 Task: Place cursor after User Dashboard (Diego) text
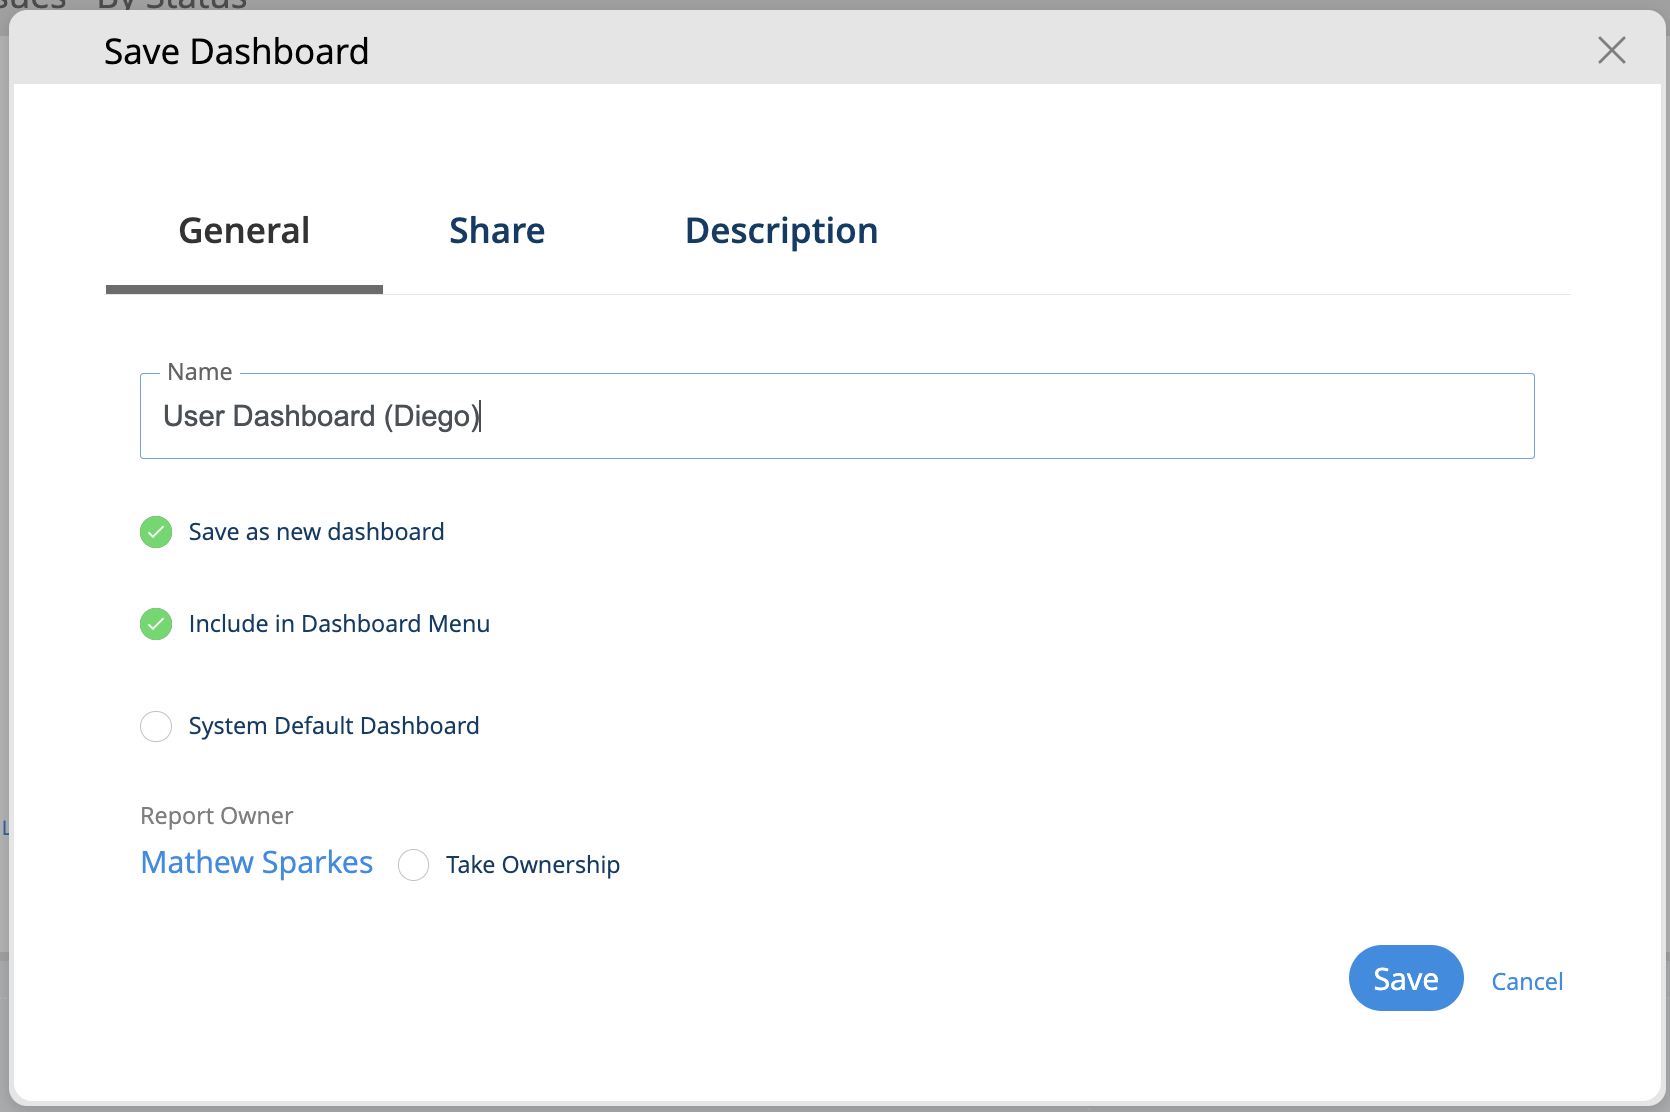[x=482, y=416]
